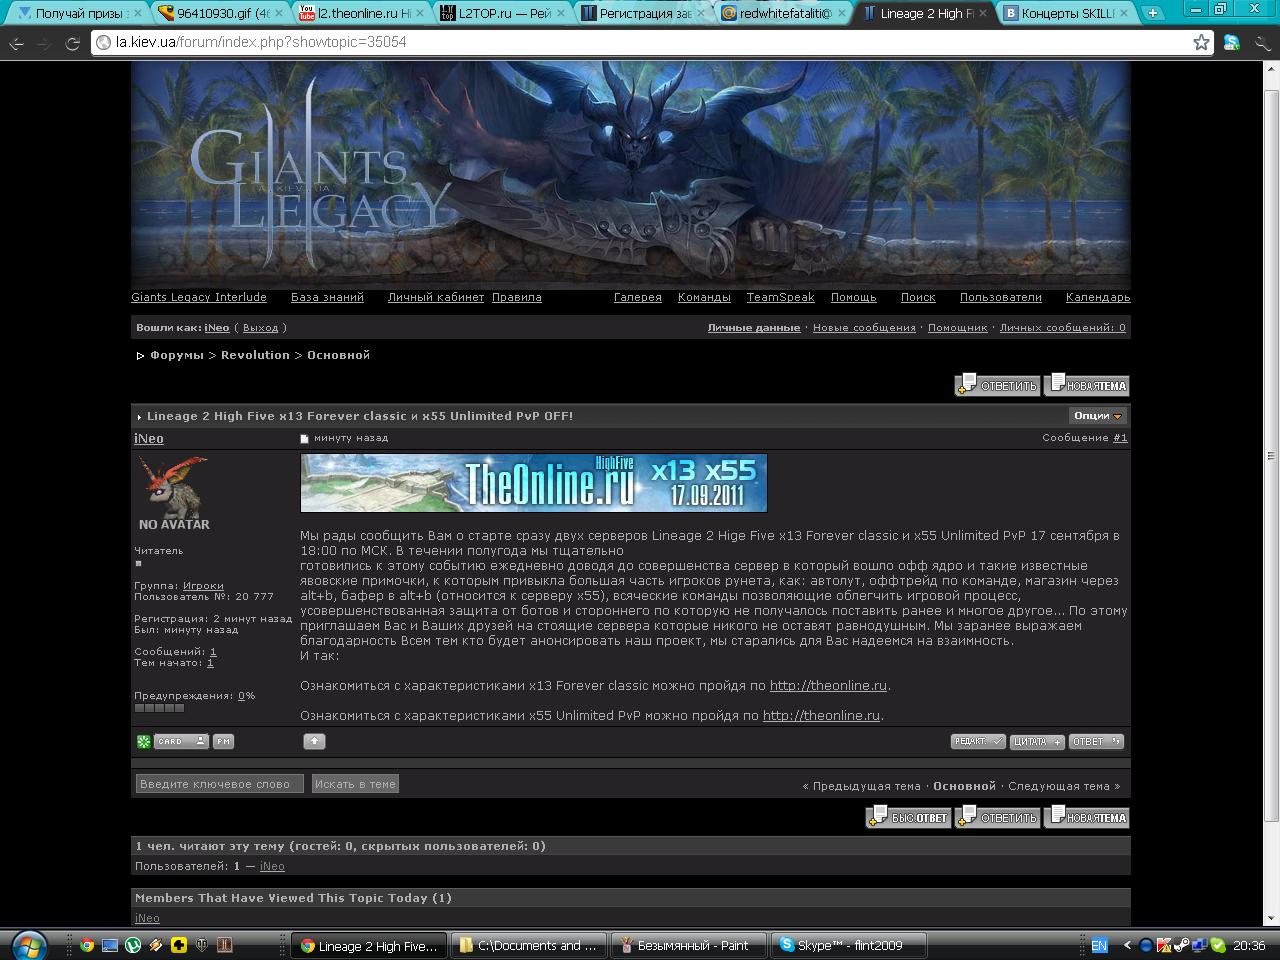Open the Галерея link
This screenshot has height=960, width=1280.
coord(638,297)
